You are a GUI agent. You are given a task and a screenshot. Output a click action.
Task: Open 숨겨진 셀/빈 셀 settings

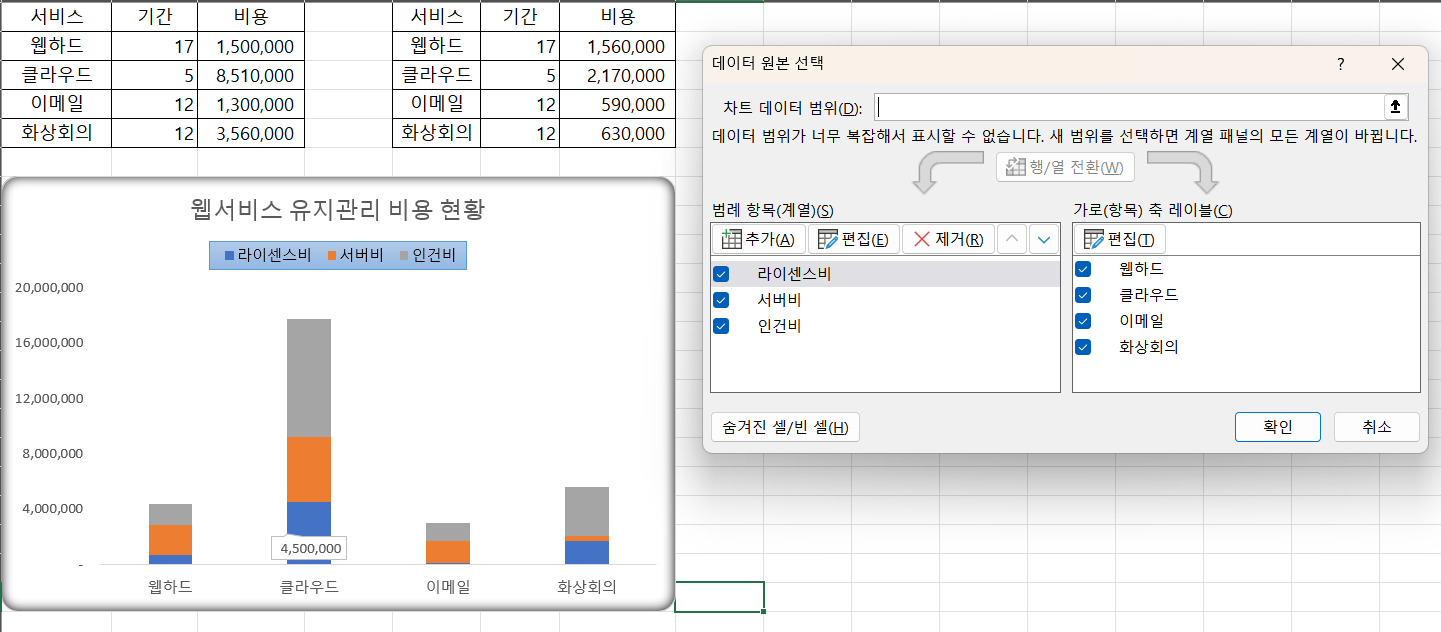click(x=785, y=427)
